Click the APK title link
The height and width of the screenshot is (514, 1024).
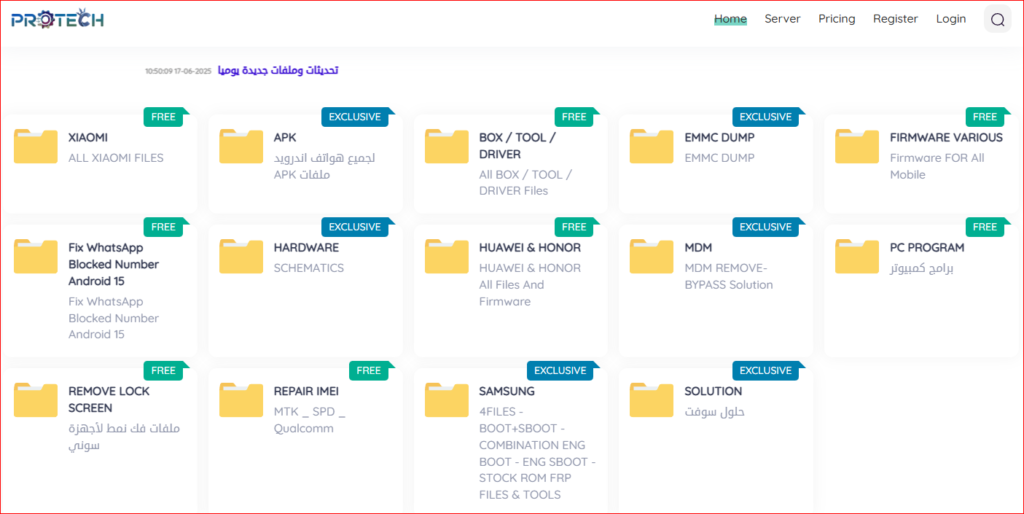(284, 138)
